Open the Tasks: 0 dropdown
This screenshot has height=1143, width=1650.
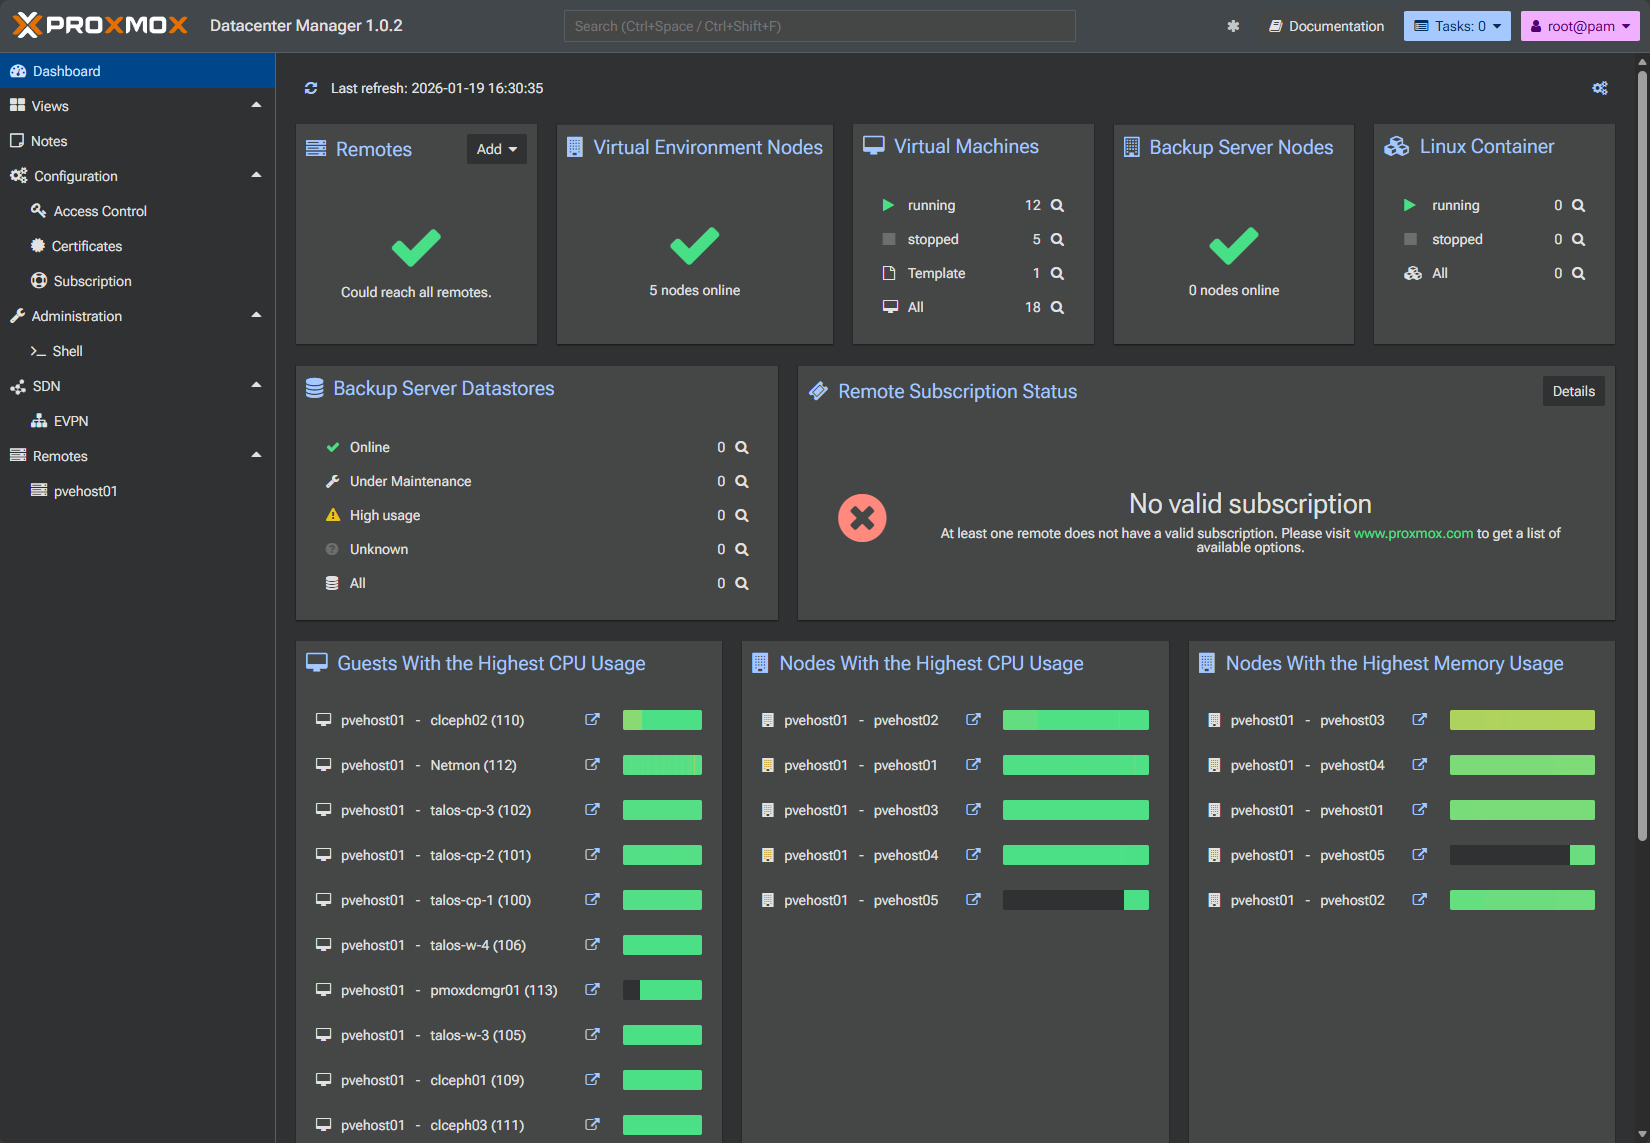(x=1458, y=26)
